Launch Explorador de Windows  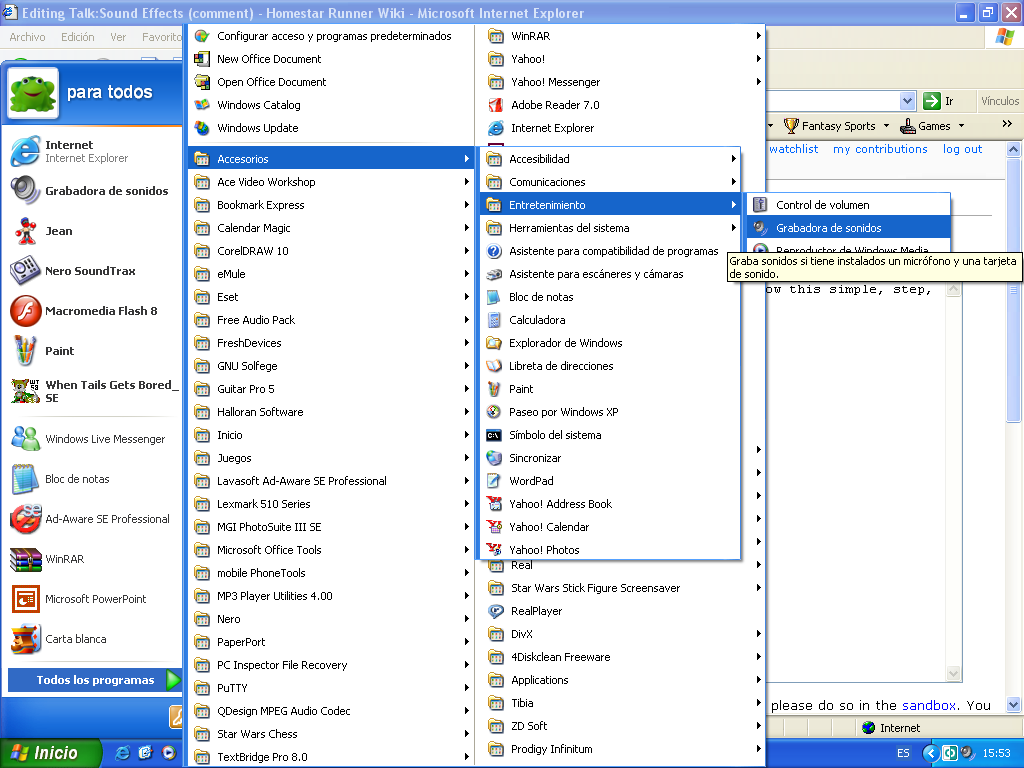pos(610,343)
